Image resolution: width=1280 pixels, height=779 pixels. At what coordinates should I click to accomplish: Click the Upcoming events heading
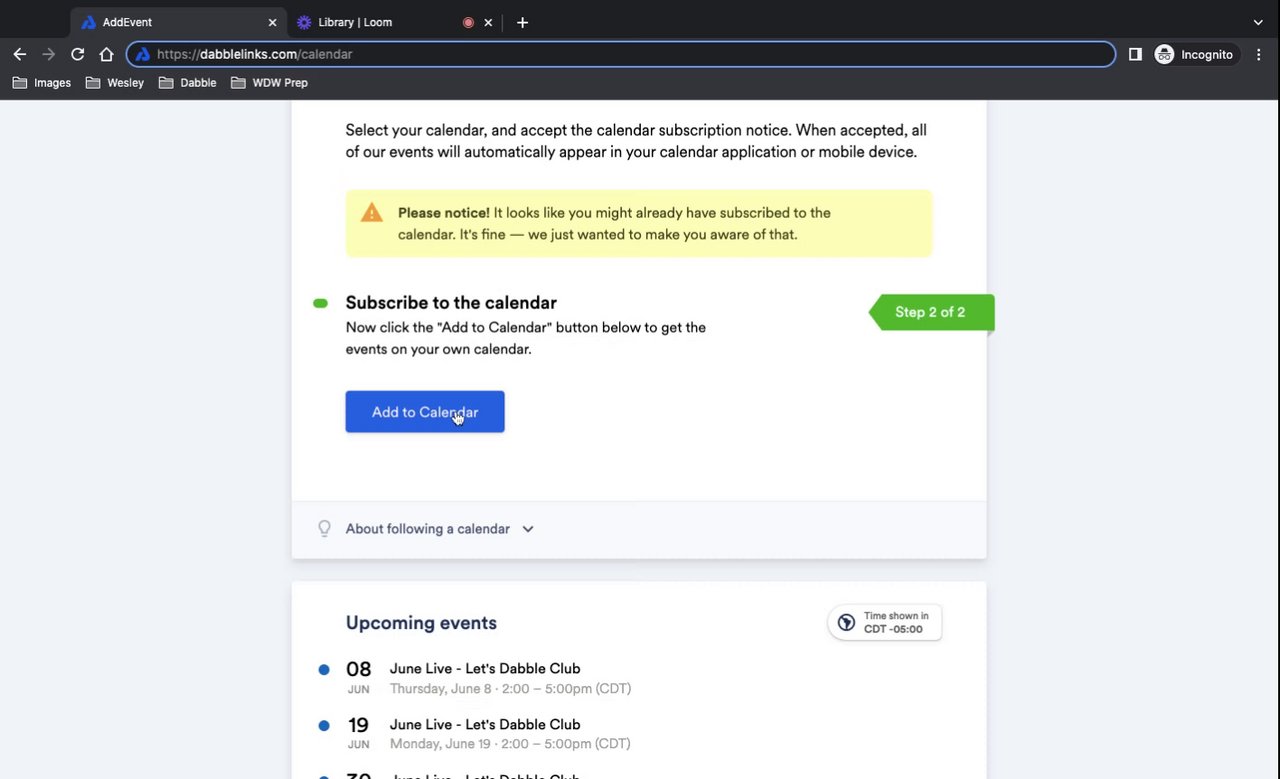click(421, 623)
